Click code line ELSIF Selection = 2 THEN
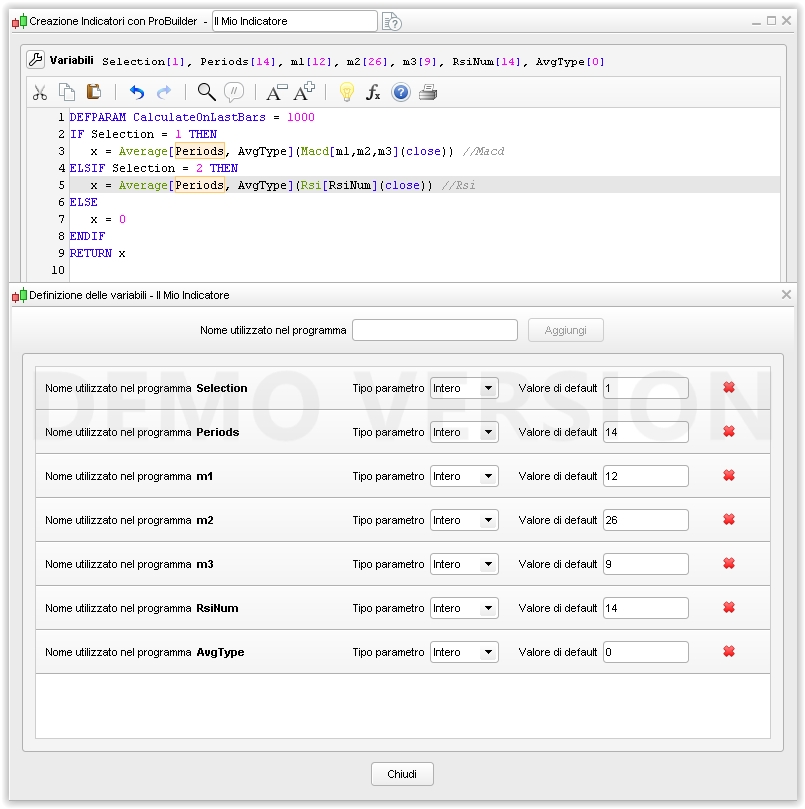The width and height of the screenshot is (805, 809). pos(154,168)
